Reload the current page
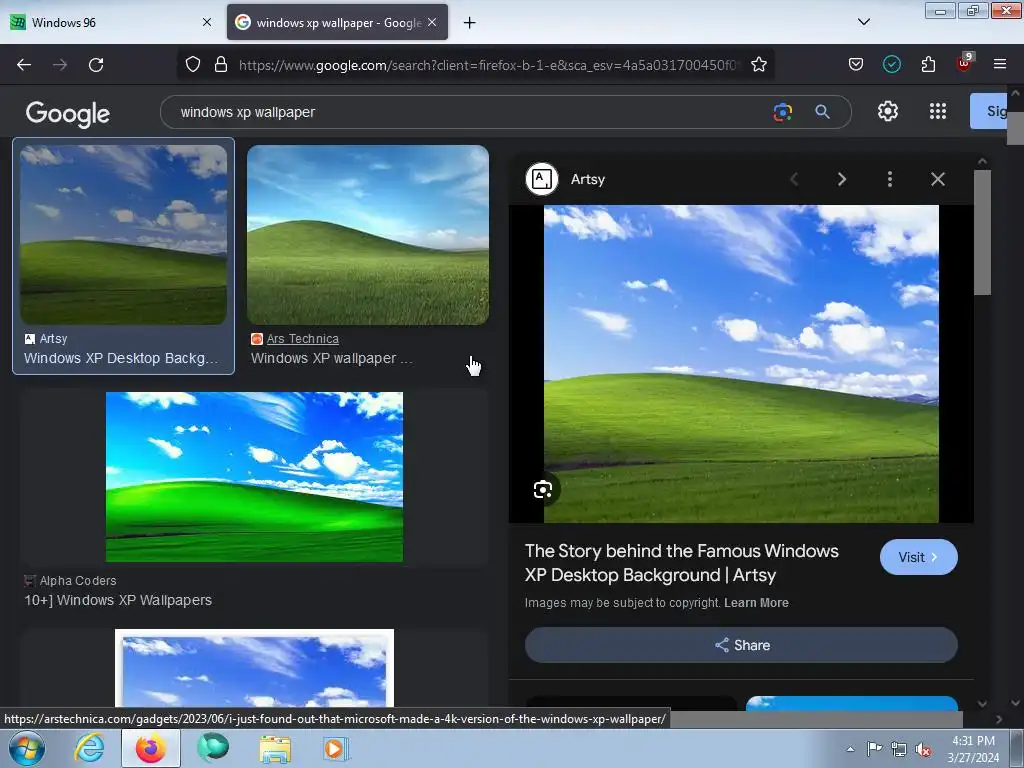This screenshot has width=1024, height=768. [x=96, y=65]
